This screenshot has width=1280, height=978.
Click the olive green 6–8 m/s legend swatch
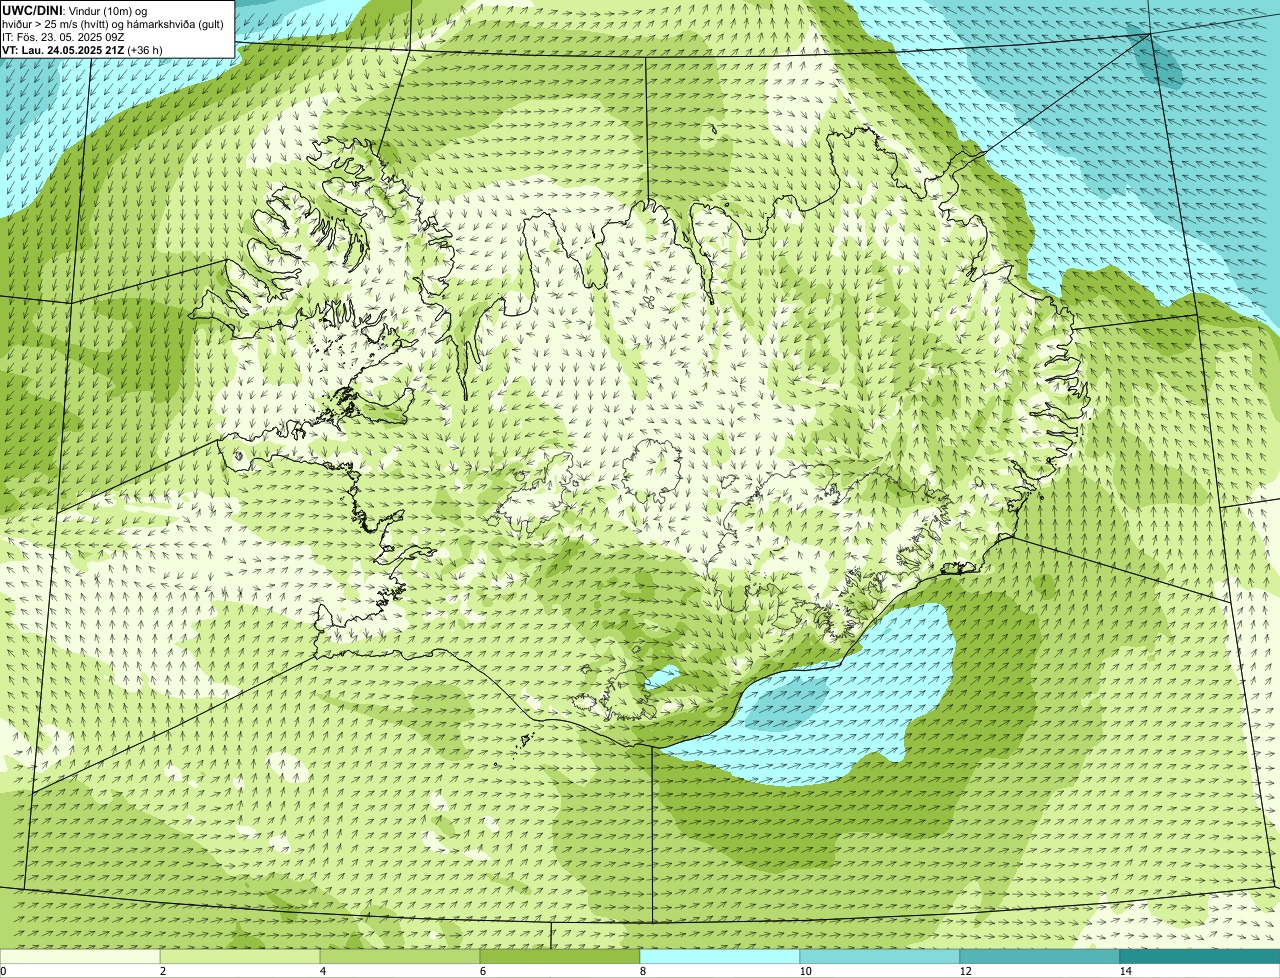(560, 956)
